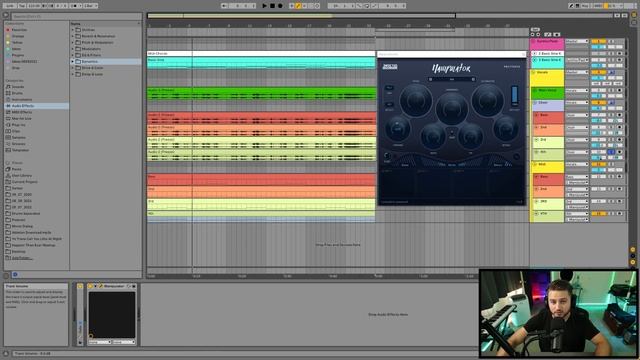Image resolution: width=640 pixels, height=360 pixels.
Task: Click the Packs icon under Places
Action: [x=8, y=169]
